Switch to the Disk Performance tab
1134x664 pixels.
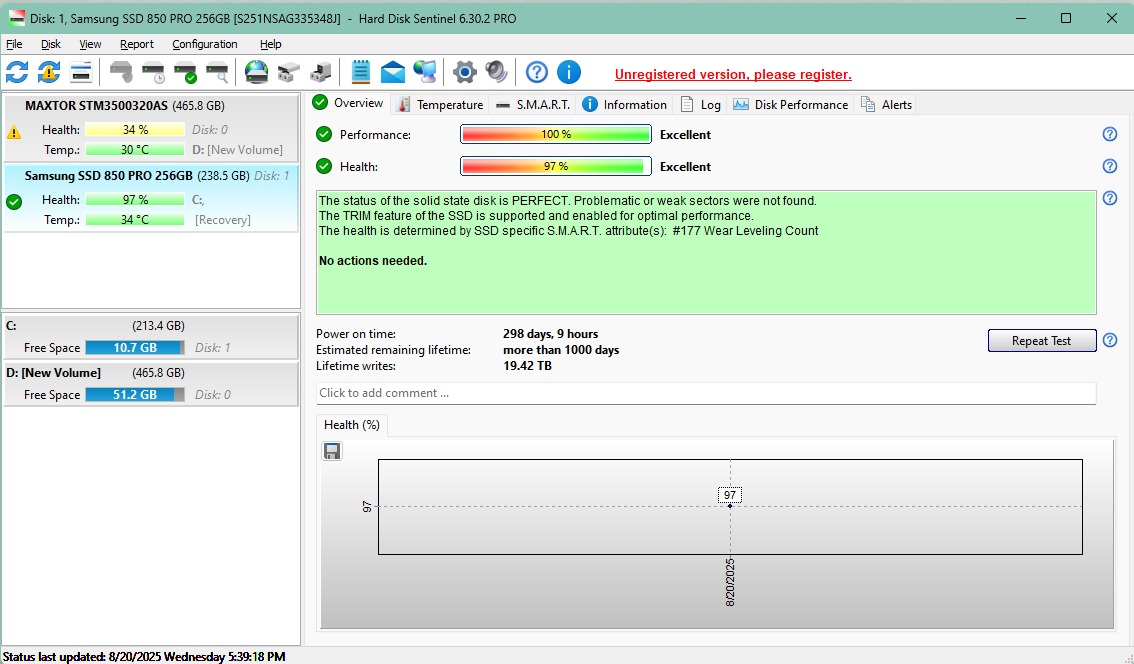pos(790,105)
